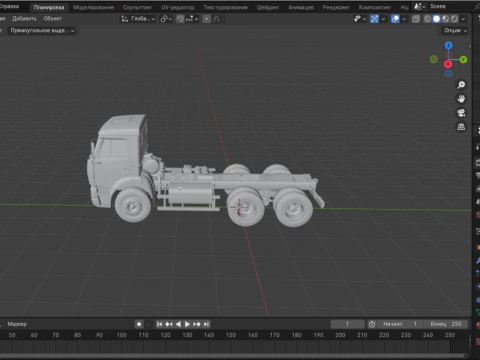The width and height of the screenshot is (480, 360).
Task: Switch to Планировка workspace tab
Action: 49,7
